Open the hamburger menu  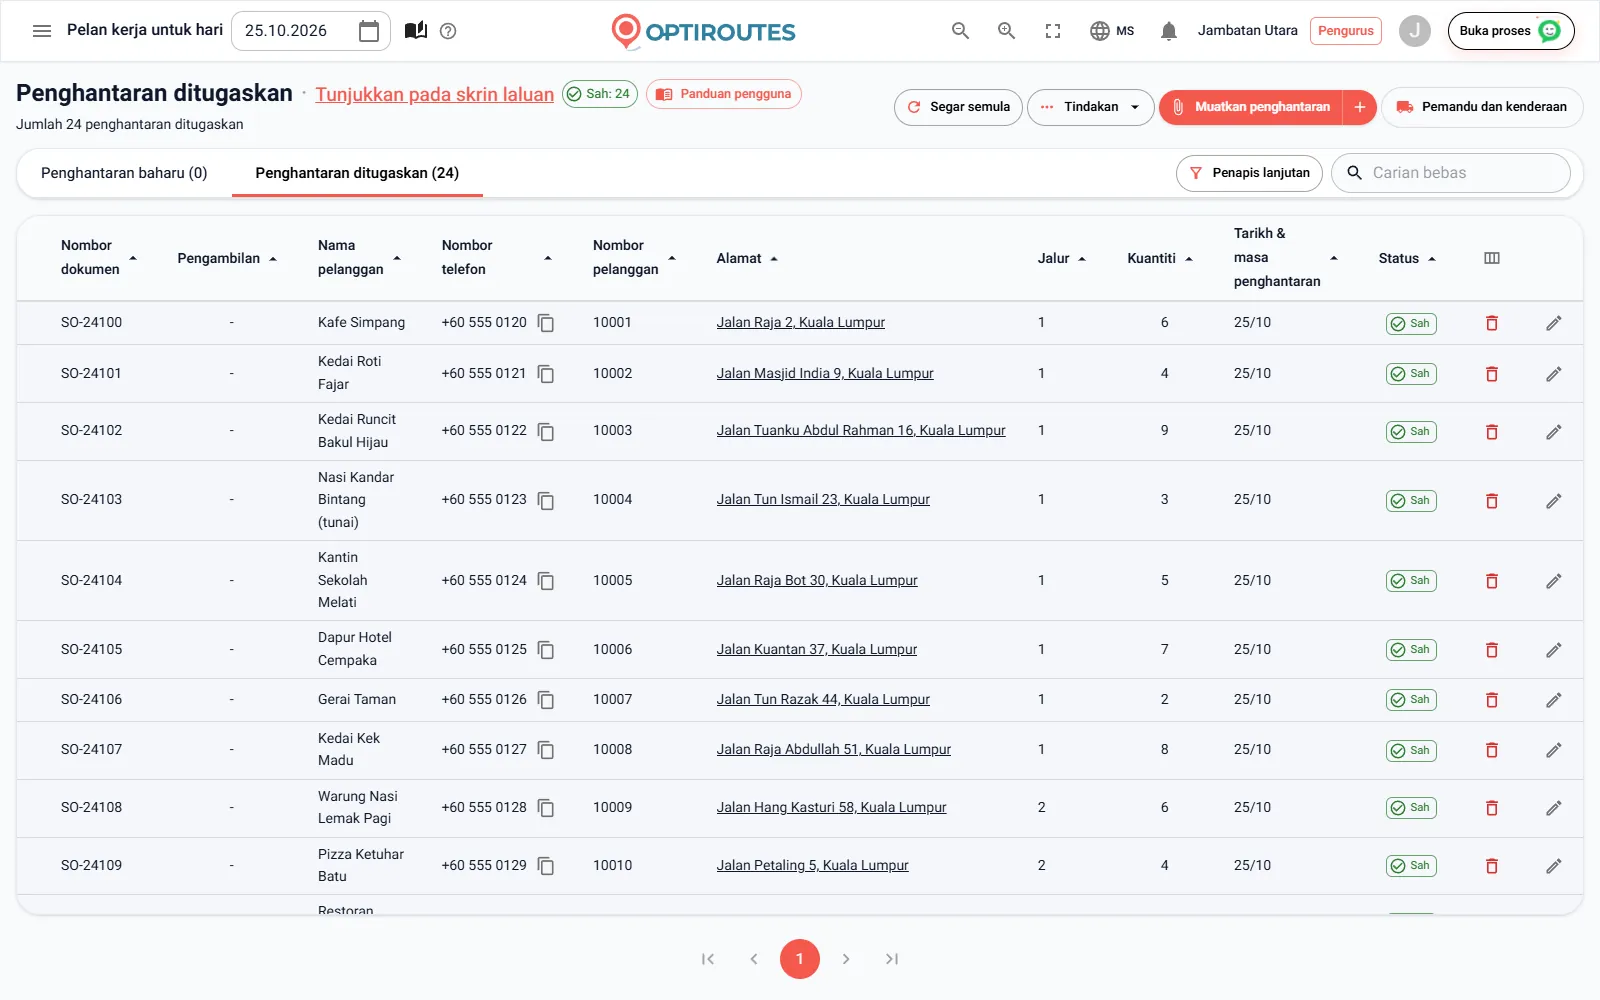[42, 31]
